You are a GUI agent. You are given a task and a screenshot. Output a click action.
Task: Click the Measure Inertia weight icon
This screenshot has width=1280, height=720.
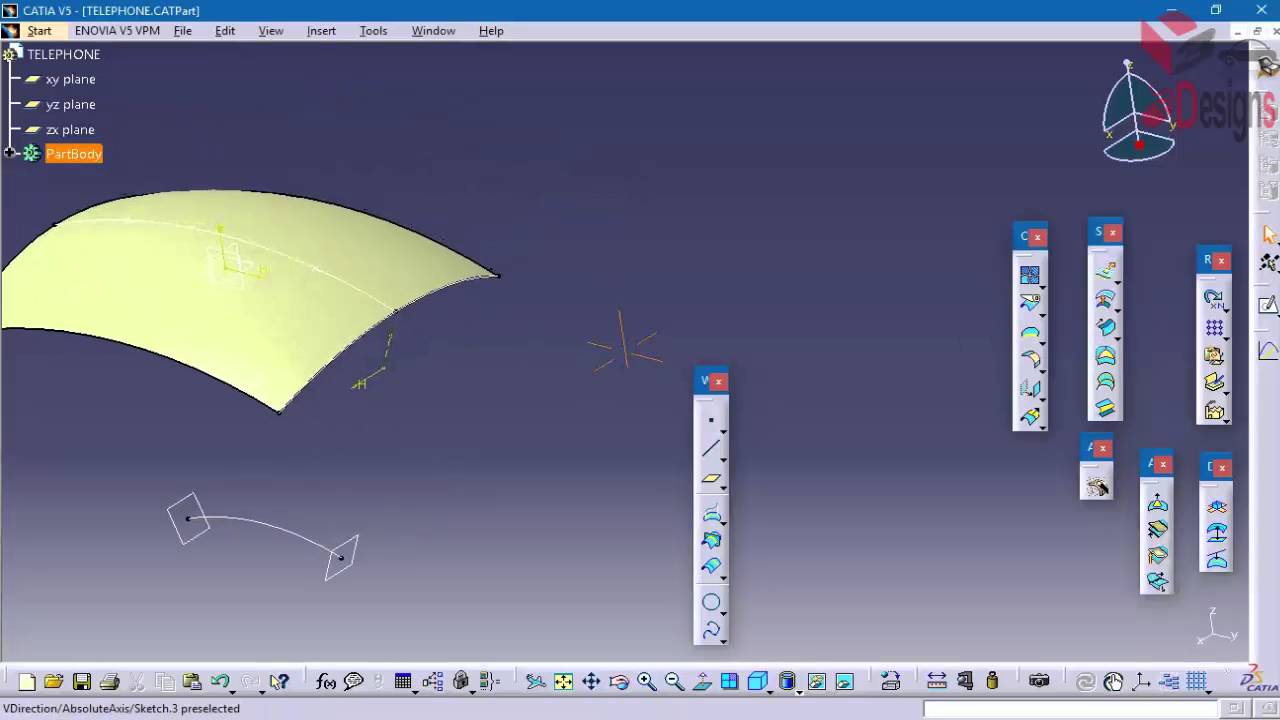[x=992, y=682]
